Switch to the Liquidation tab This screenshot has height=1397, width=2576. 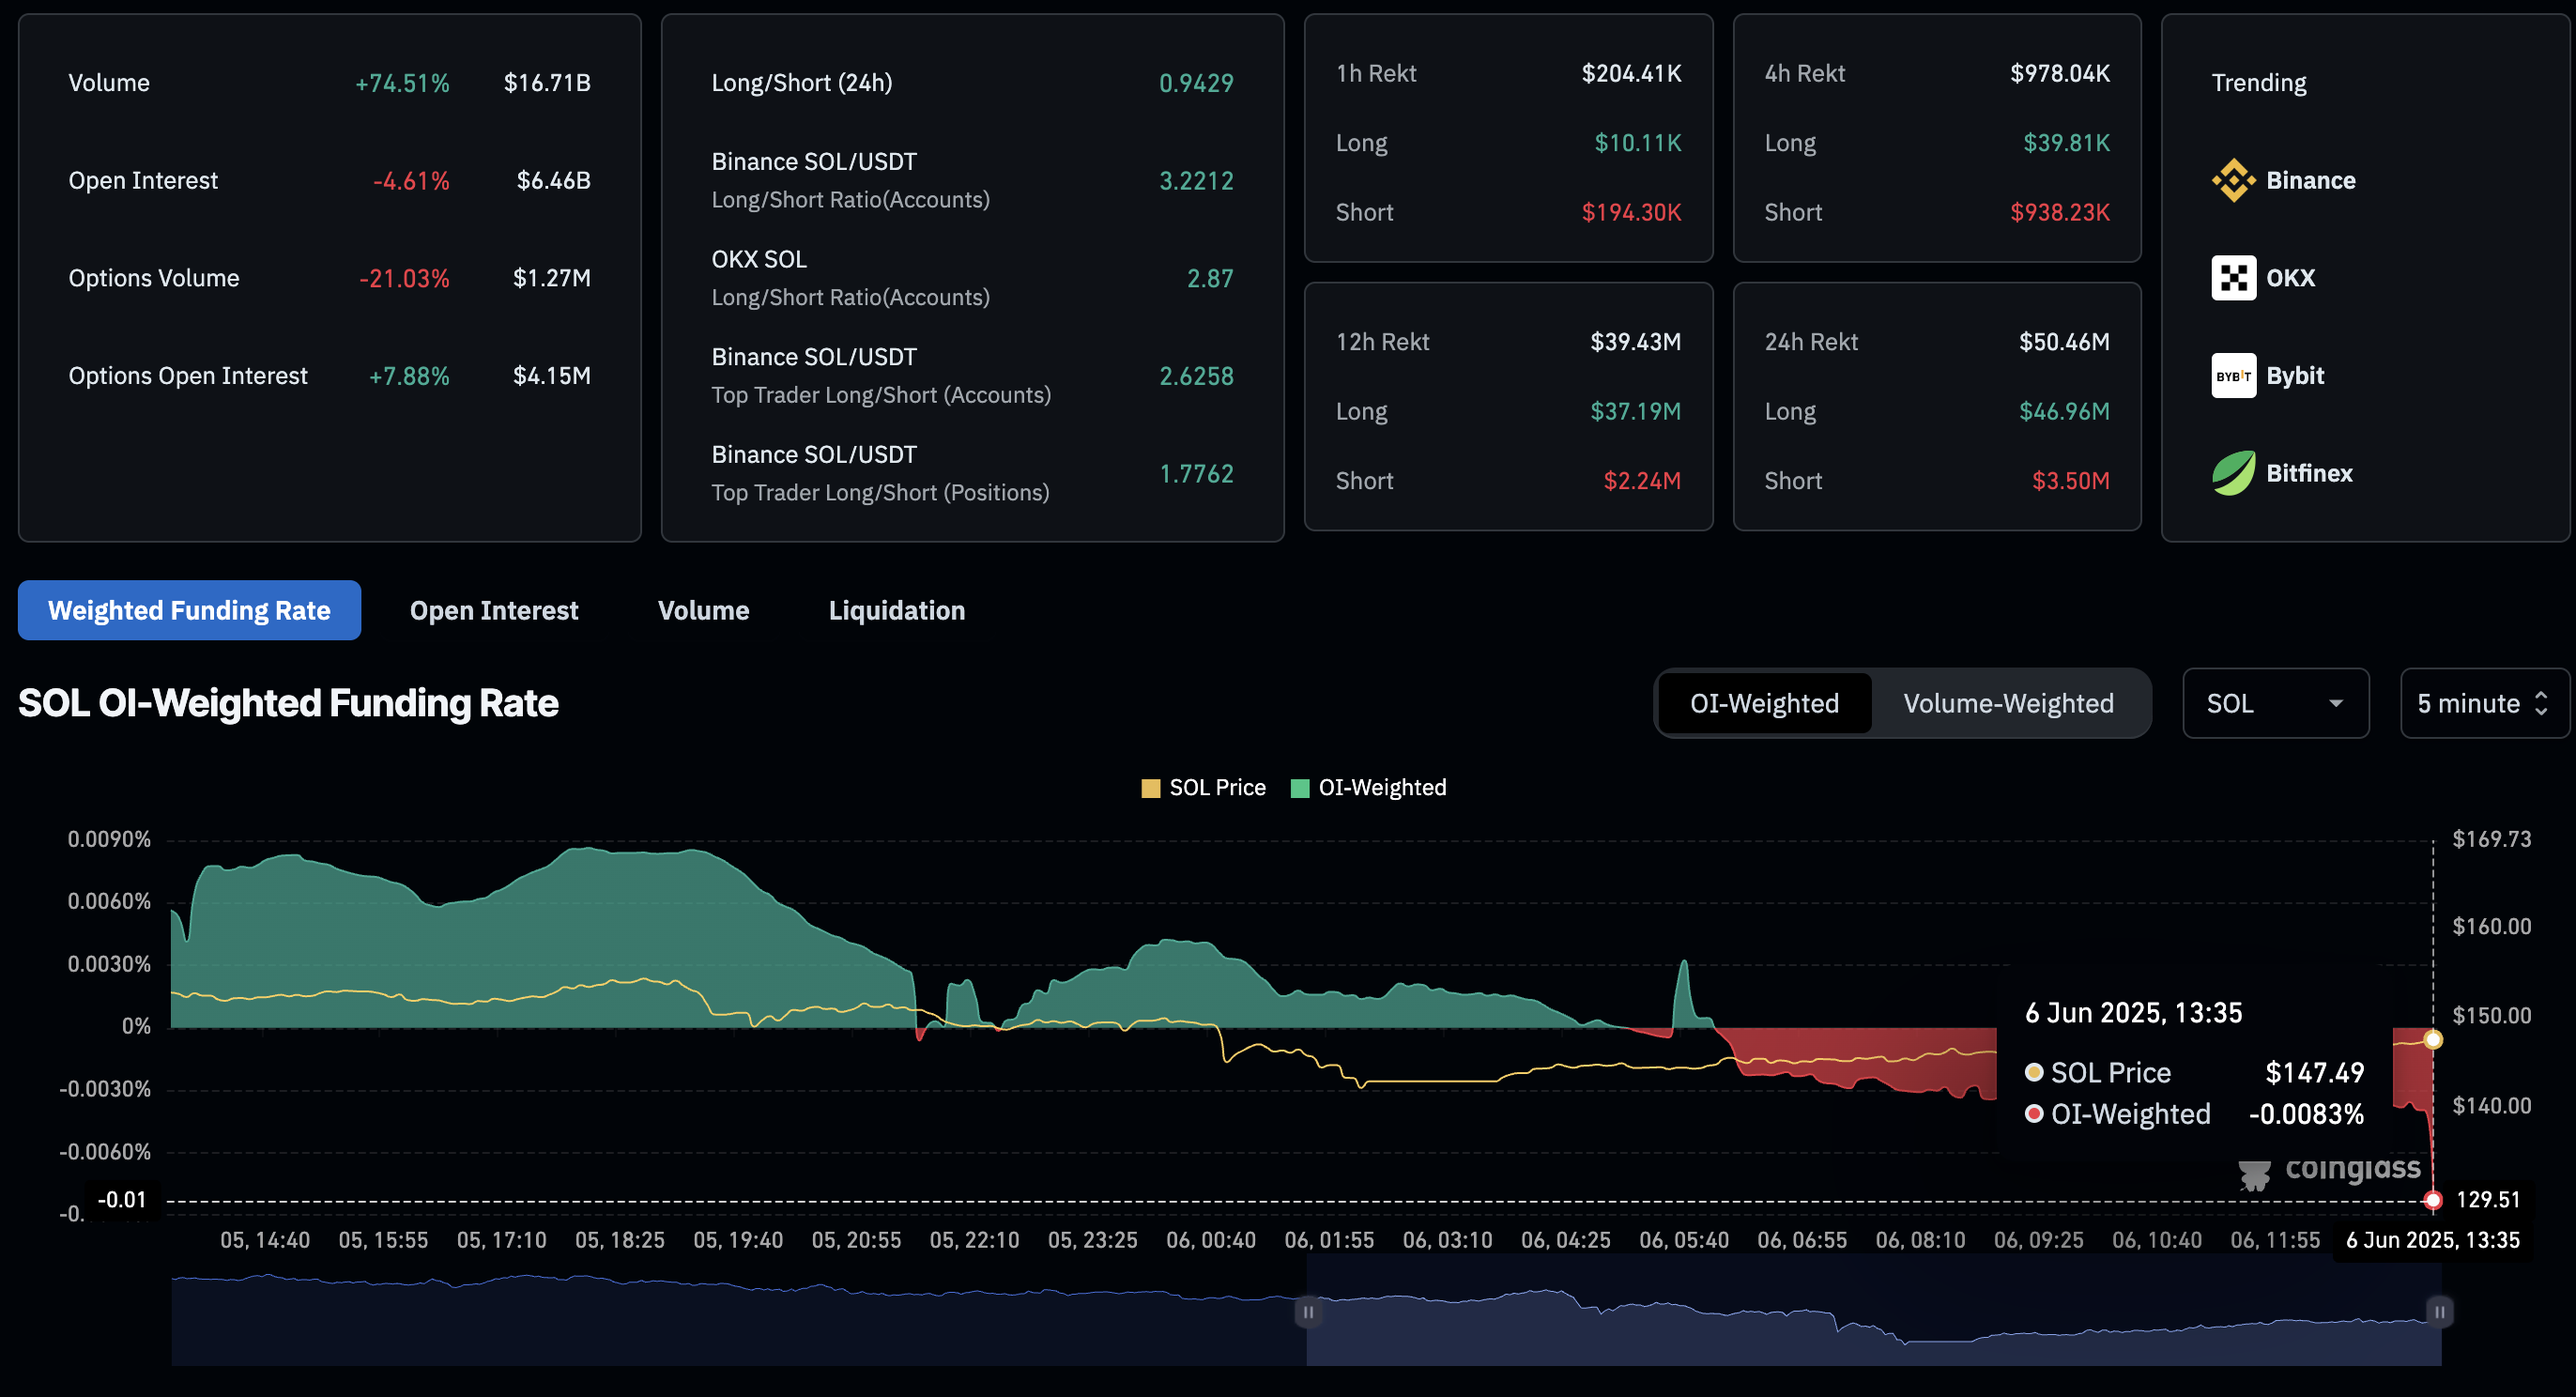[x=896, y=610]
